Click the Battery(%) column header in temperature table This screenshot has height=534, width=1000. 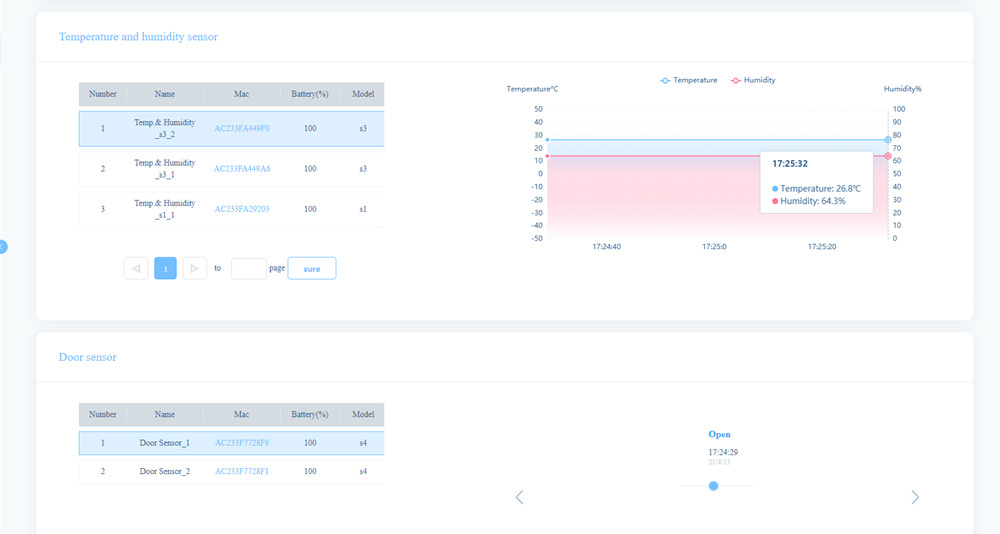point(310,94)
